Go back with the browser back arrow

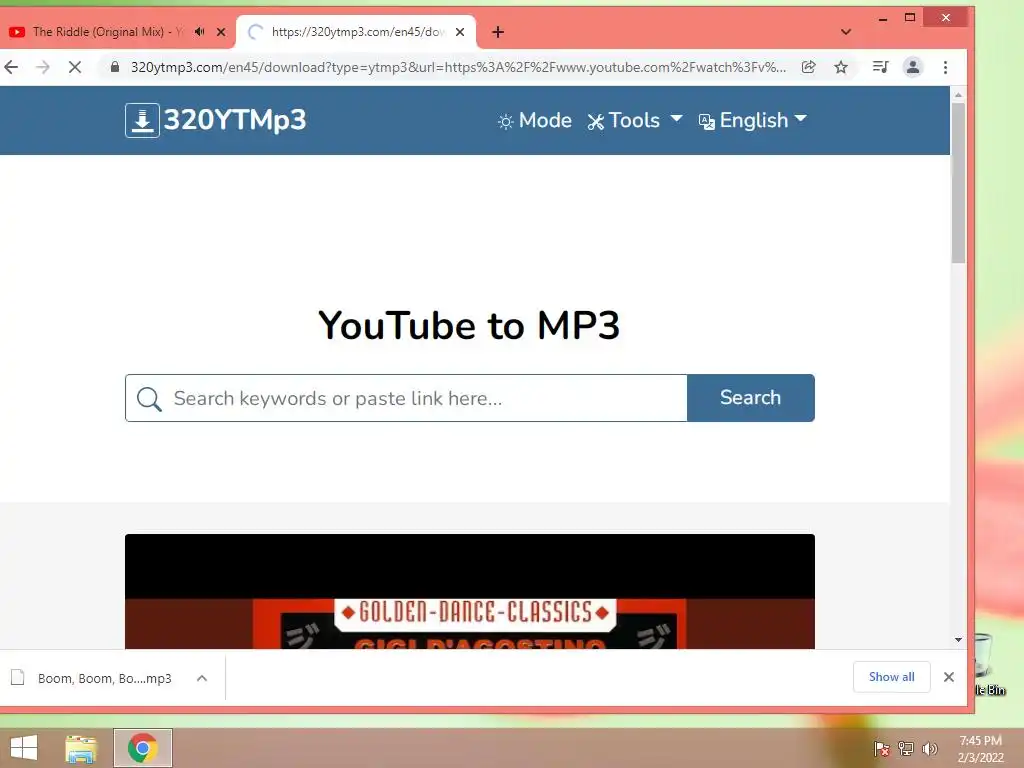(x=11, y=67)
